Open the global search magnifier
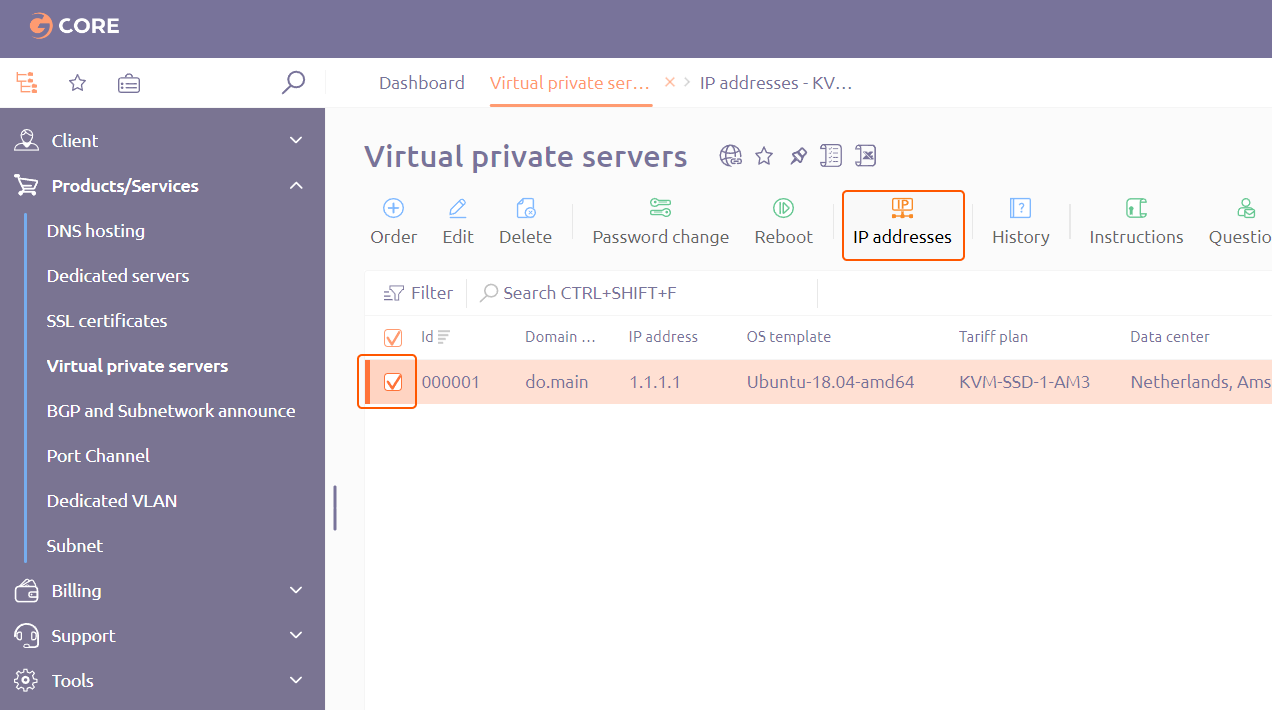This screenshot has height=710, width=1272. pos(293,83)
